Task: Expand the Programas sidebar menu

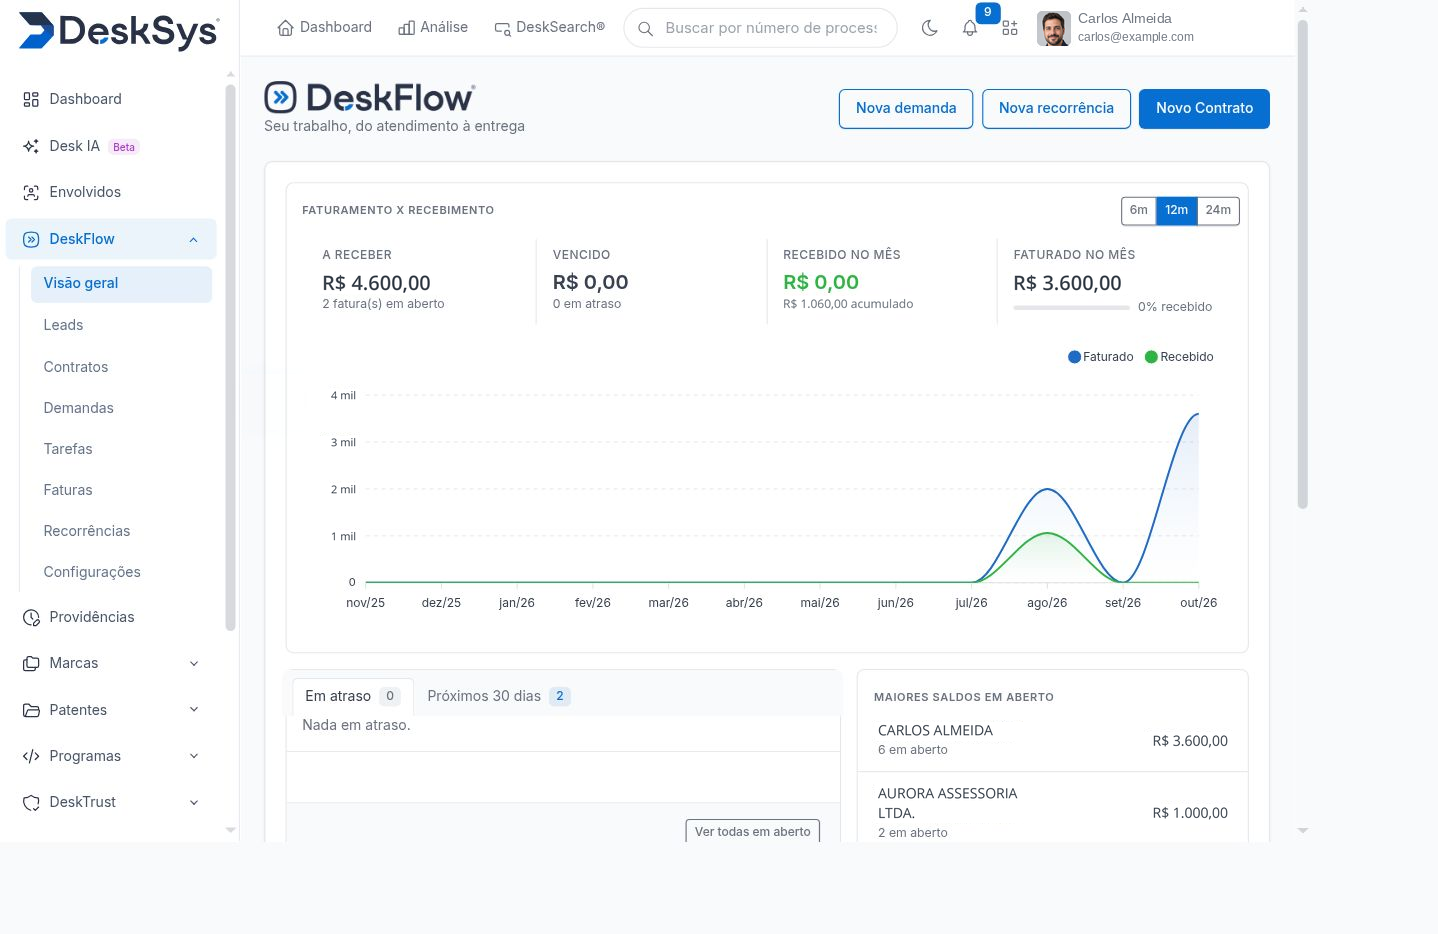Action: click(194, 756)
